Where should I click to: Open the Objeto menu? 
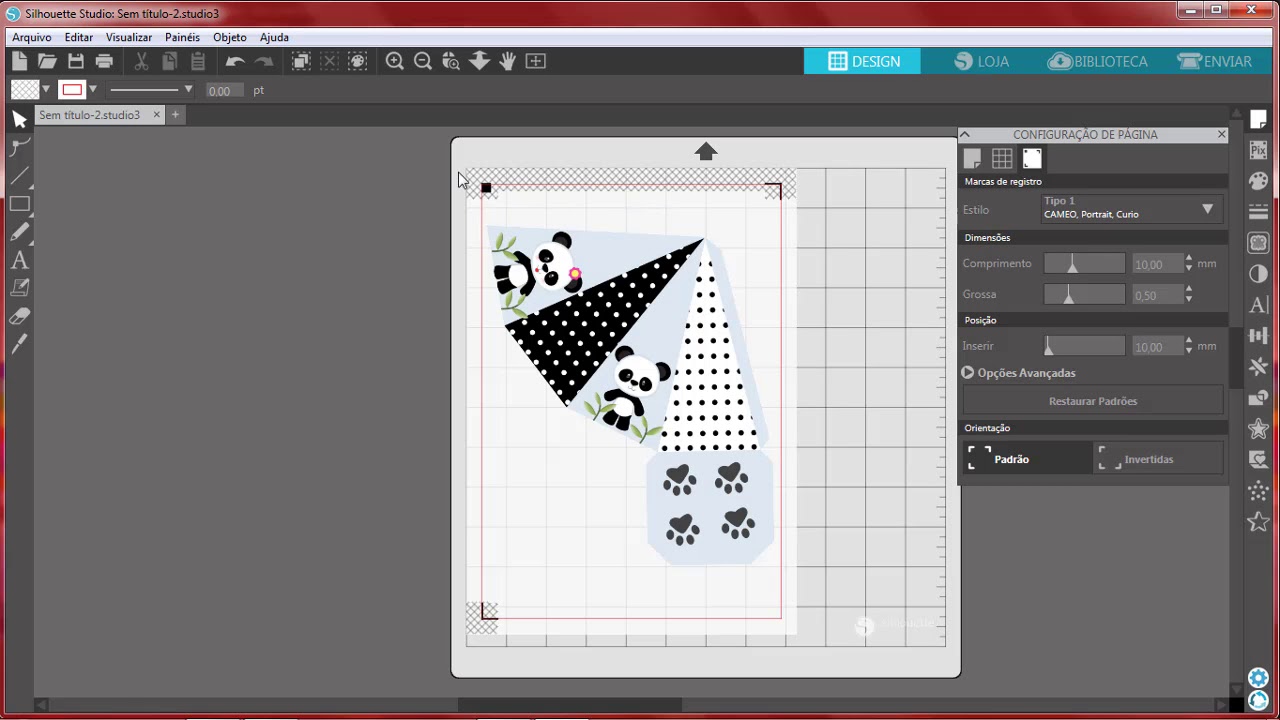[230, 37]
